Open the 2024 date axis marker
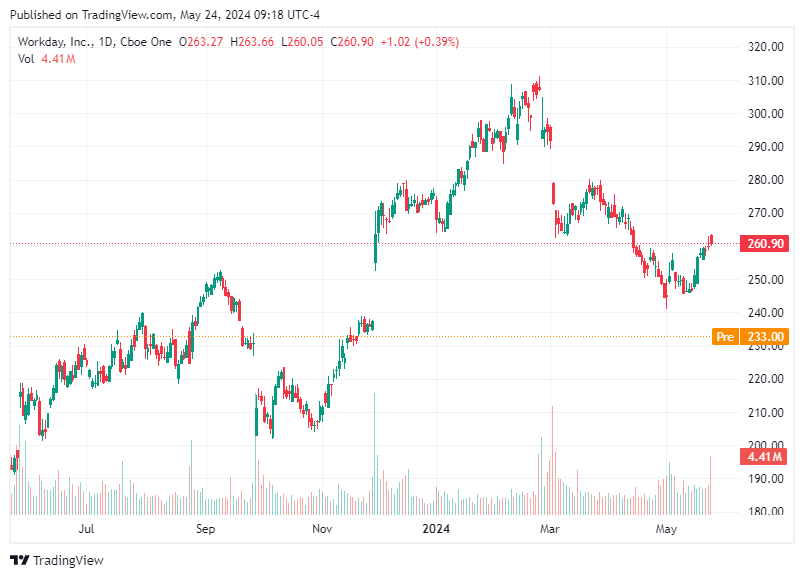The height and width of the screenshot is (578, 804). tap(438, 527)
